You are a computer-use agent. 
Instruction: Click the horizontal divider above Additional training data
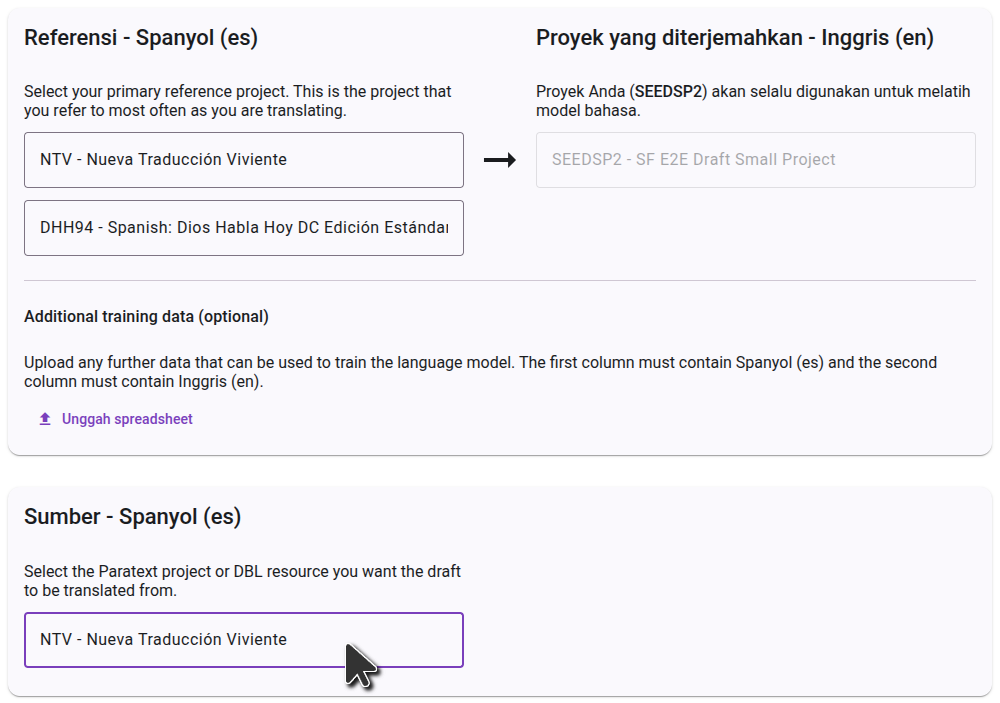point(500,280)
